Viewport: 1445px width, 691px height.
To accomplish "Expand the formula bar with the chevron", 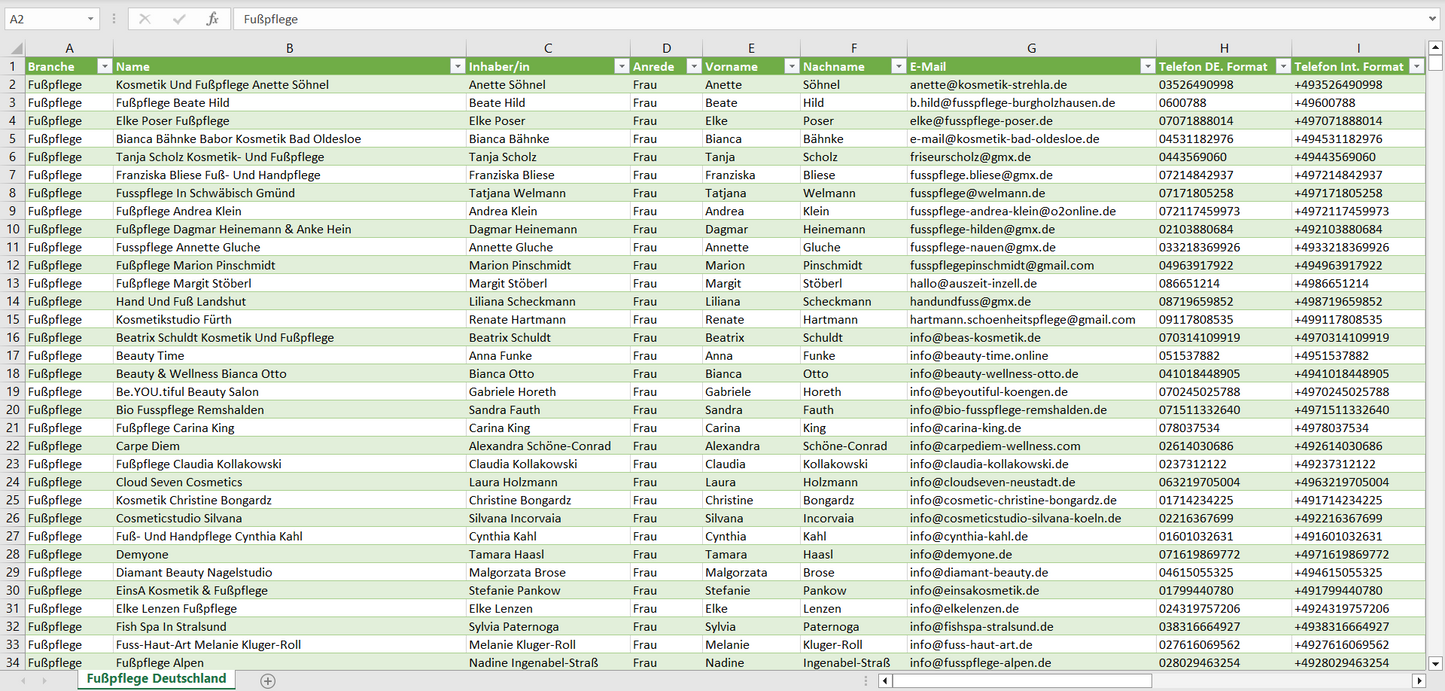I will point(1433,19).
